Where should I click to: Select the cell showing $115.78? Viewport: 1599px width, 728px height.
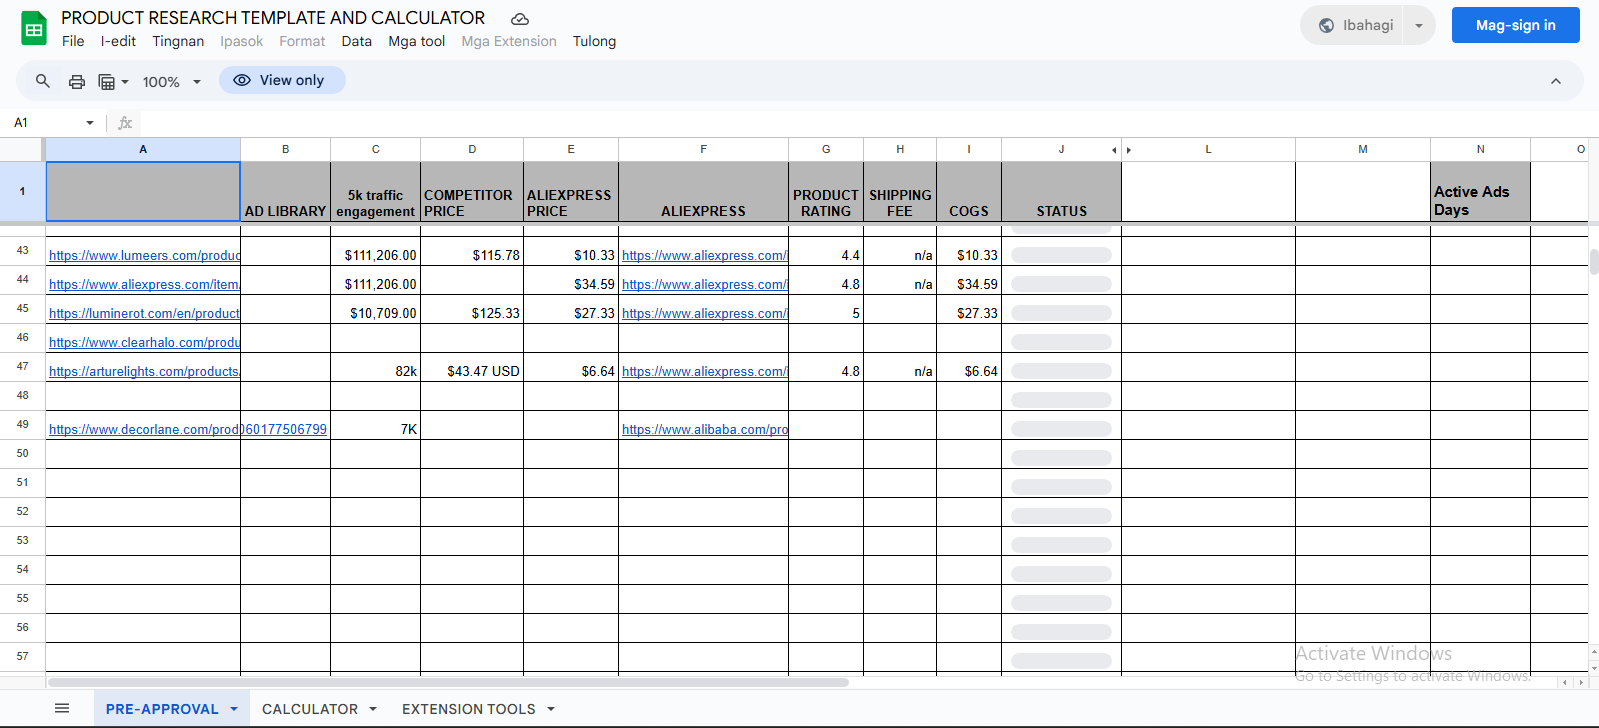coord(472,251)
